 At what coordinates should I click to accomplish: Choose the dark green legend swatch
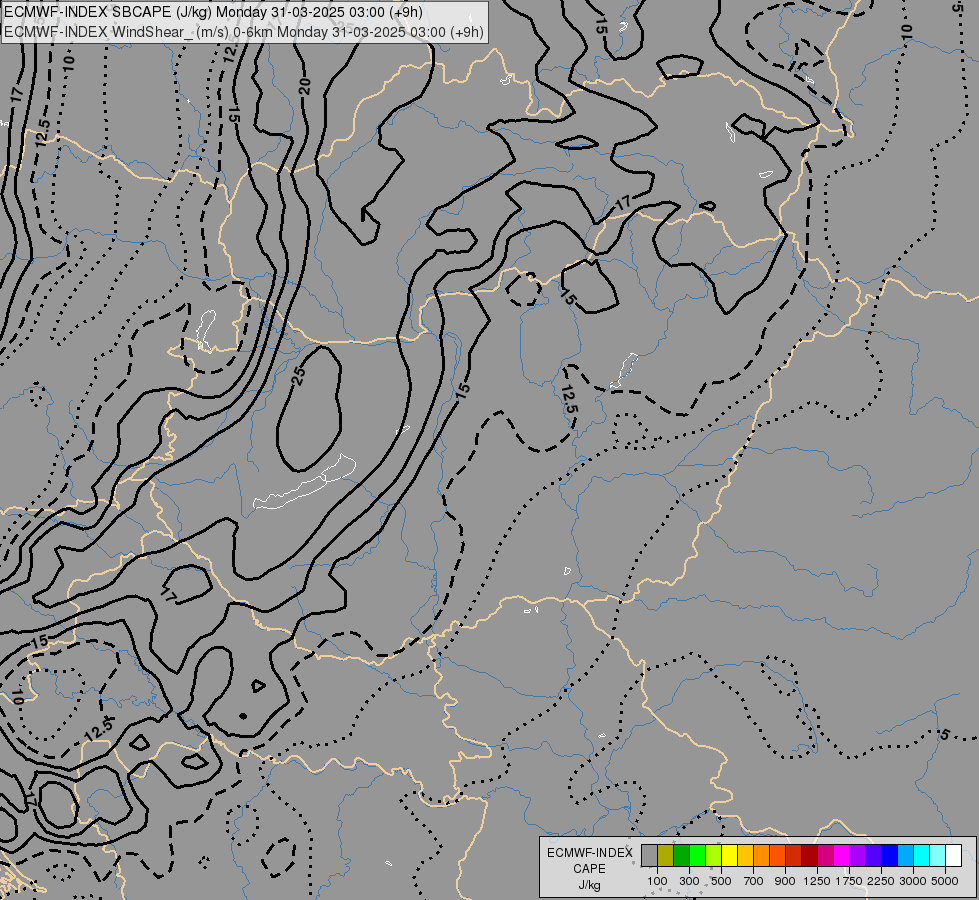[x=681, y=856]
